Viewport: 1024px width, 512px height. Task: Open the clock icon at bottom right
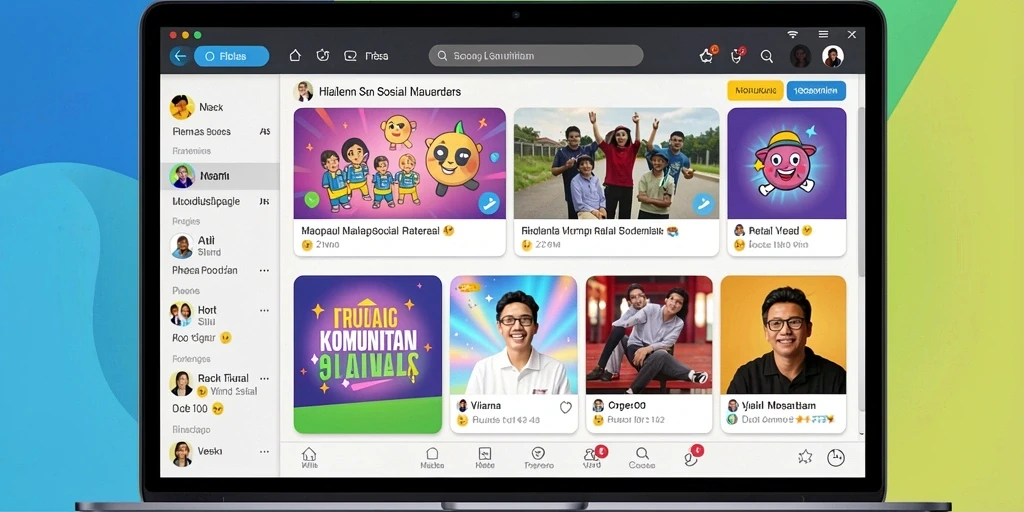(x=836, y=457)
